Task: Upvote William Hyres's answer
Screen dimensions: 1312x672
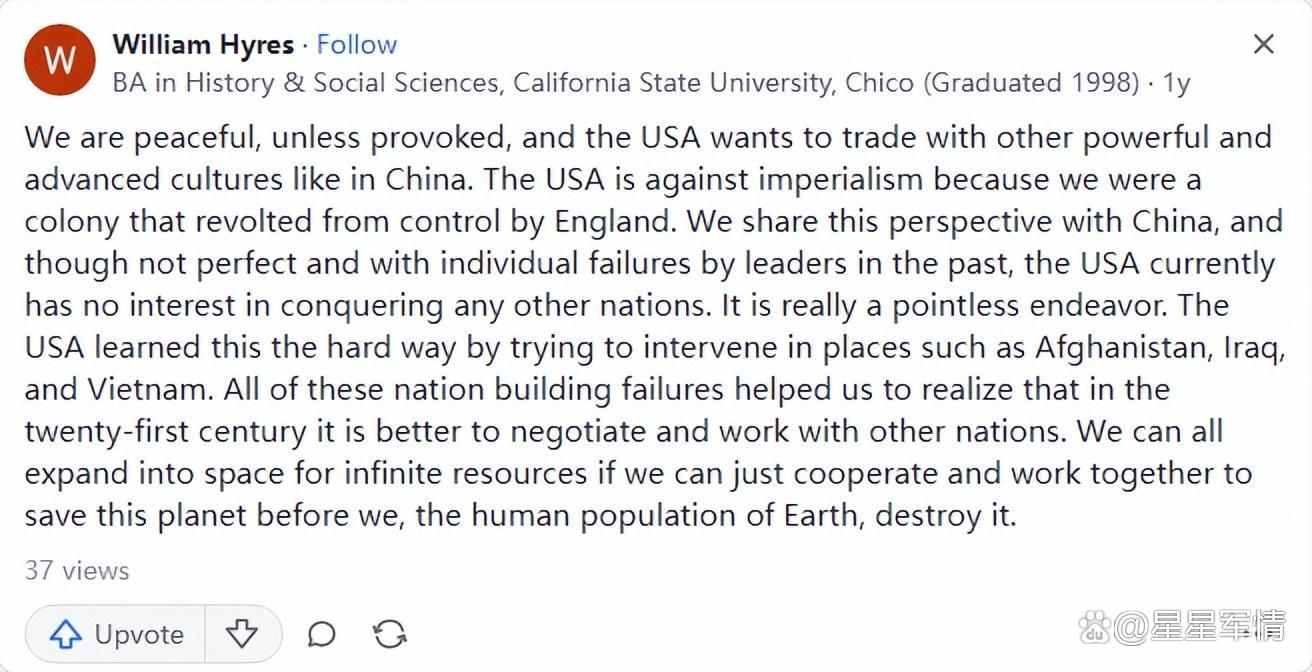Action: point(116,634)
